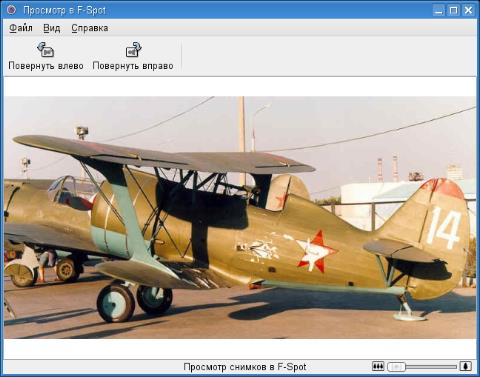This screenshot has width=480, height=377.
Task: Close the F-Spot viewer window
Action: (468, 10)
